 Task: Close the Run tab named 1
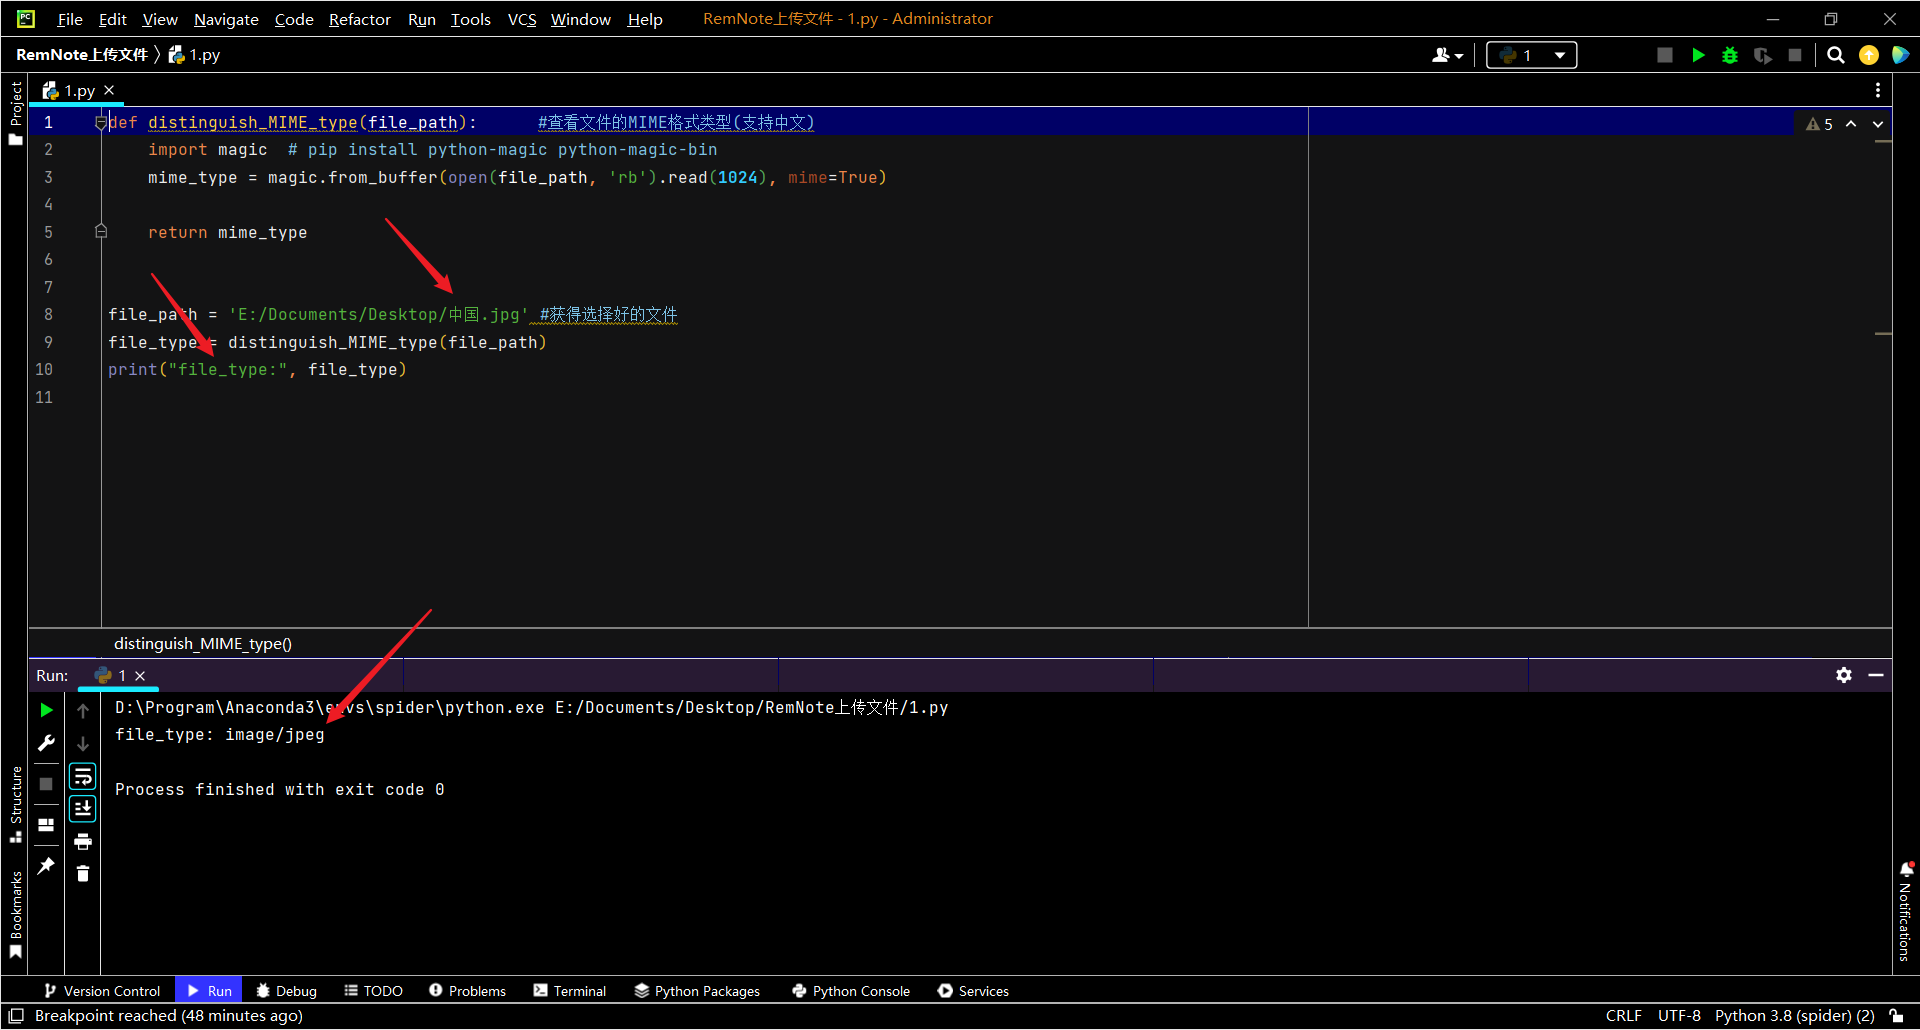tap(140, 676)
